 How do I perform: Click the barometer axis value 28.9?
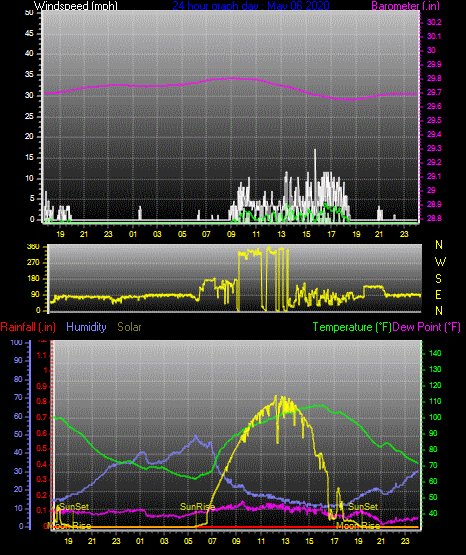434,204
